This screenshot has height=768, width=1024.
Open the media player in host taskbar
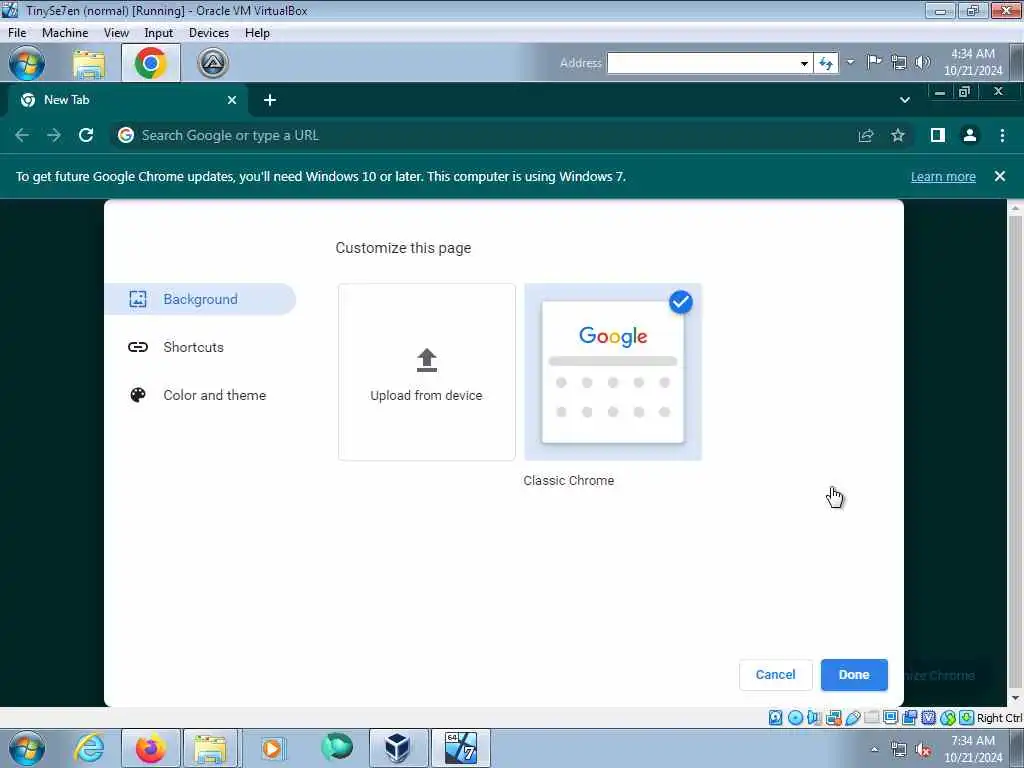pos(272,748)
